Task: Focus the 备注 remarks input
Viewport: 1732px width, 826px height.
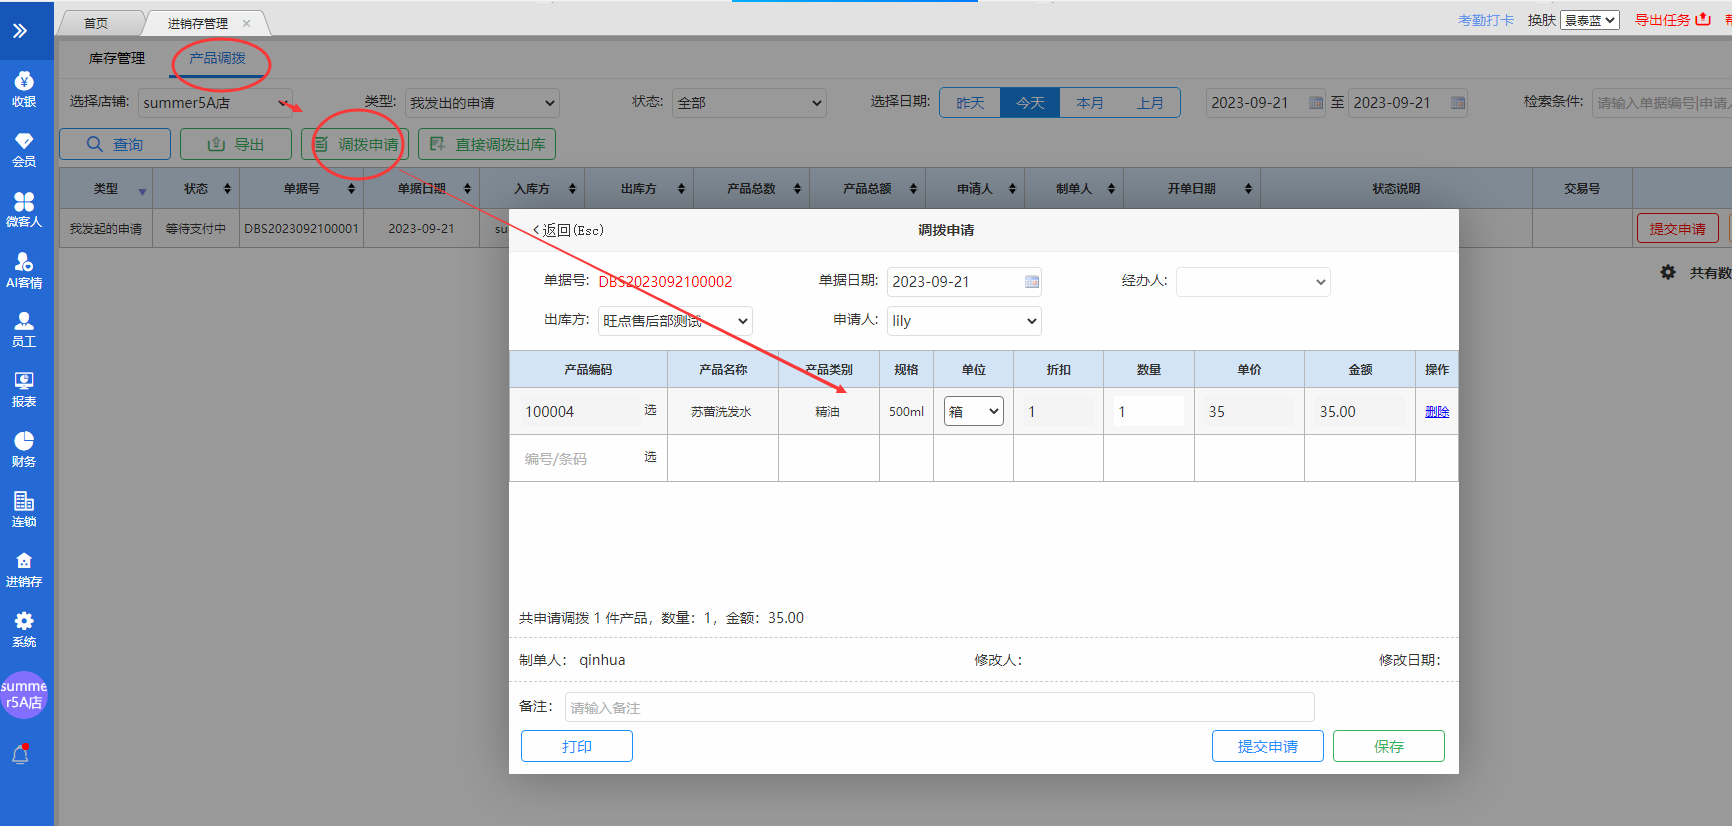Action: [939, 707]
